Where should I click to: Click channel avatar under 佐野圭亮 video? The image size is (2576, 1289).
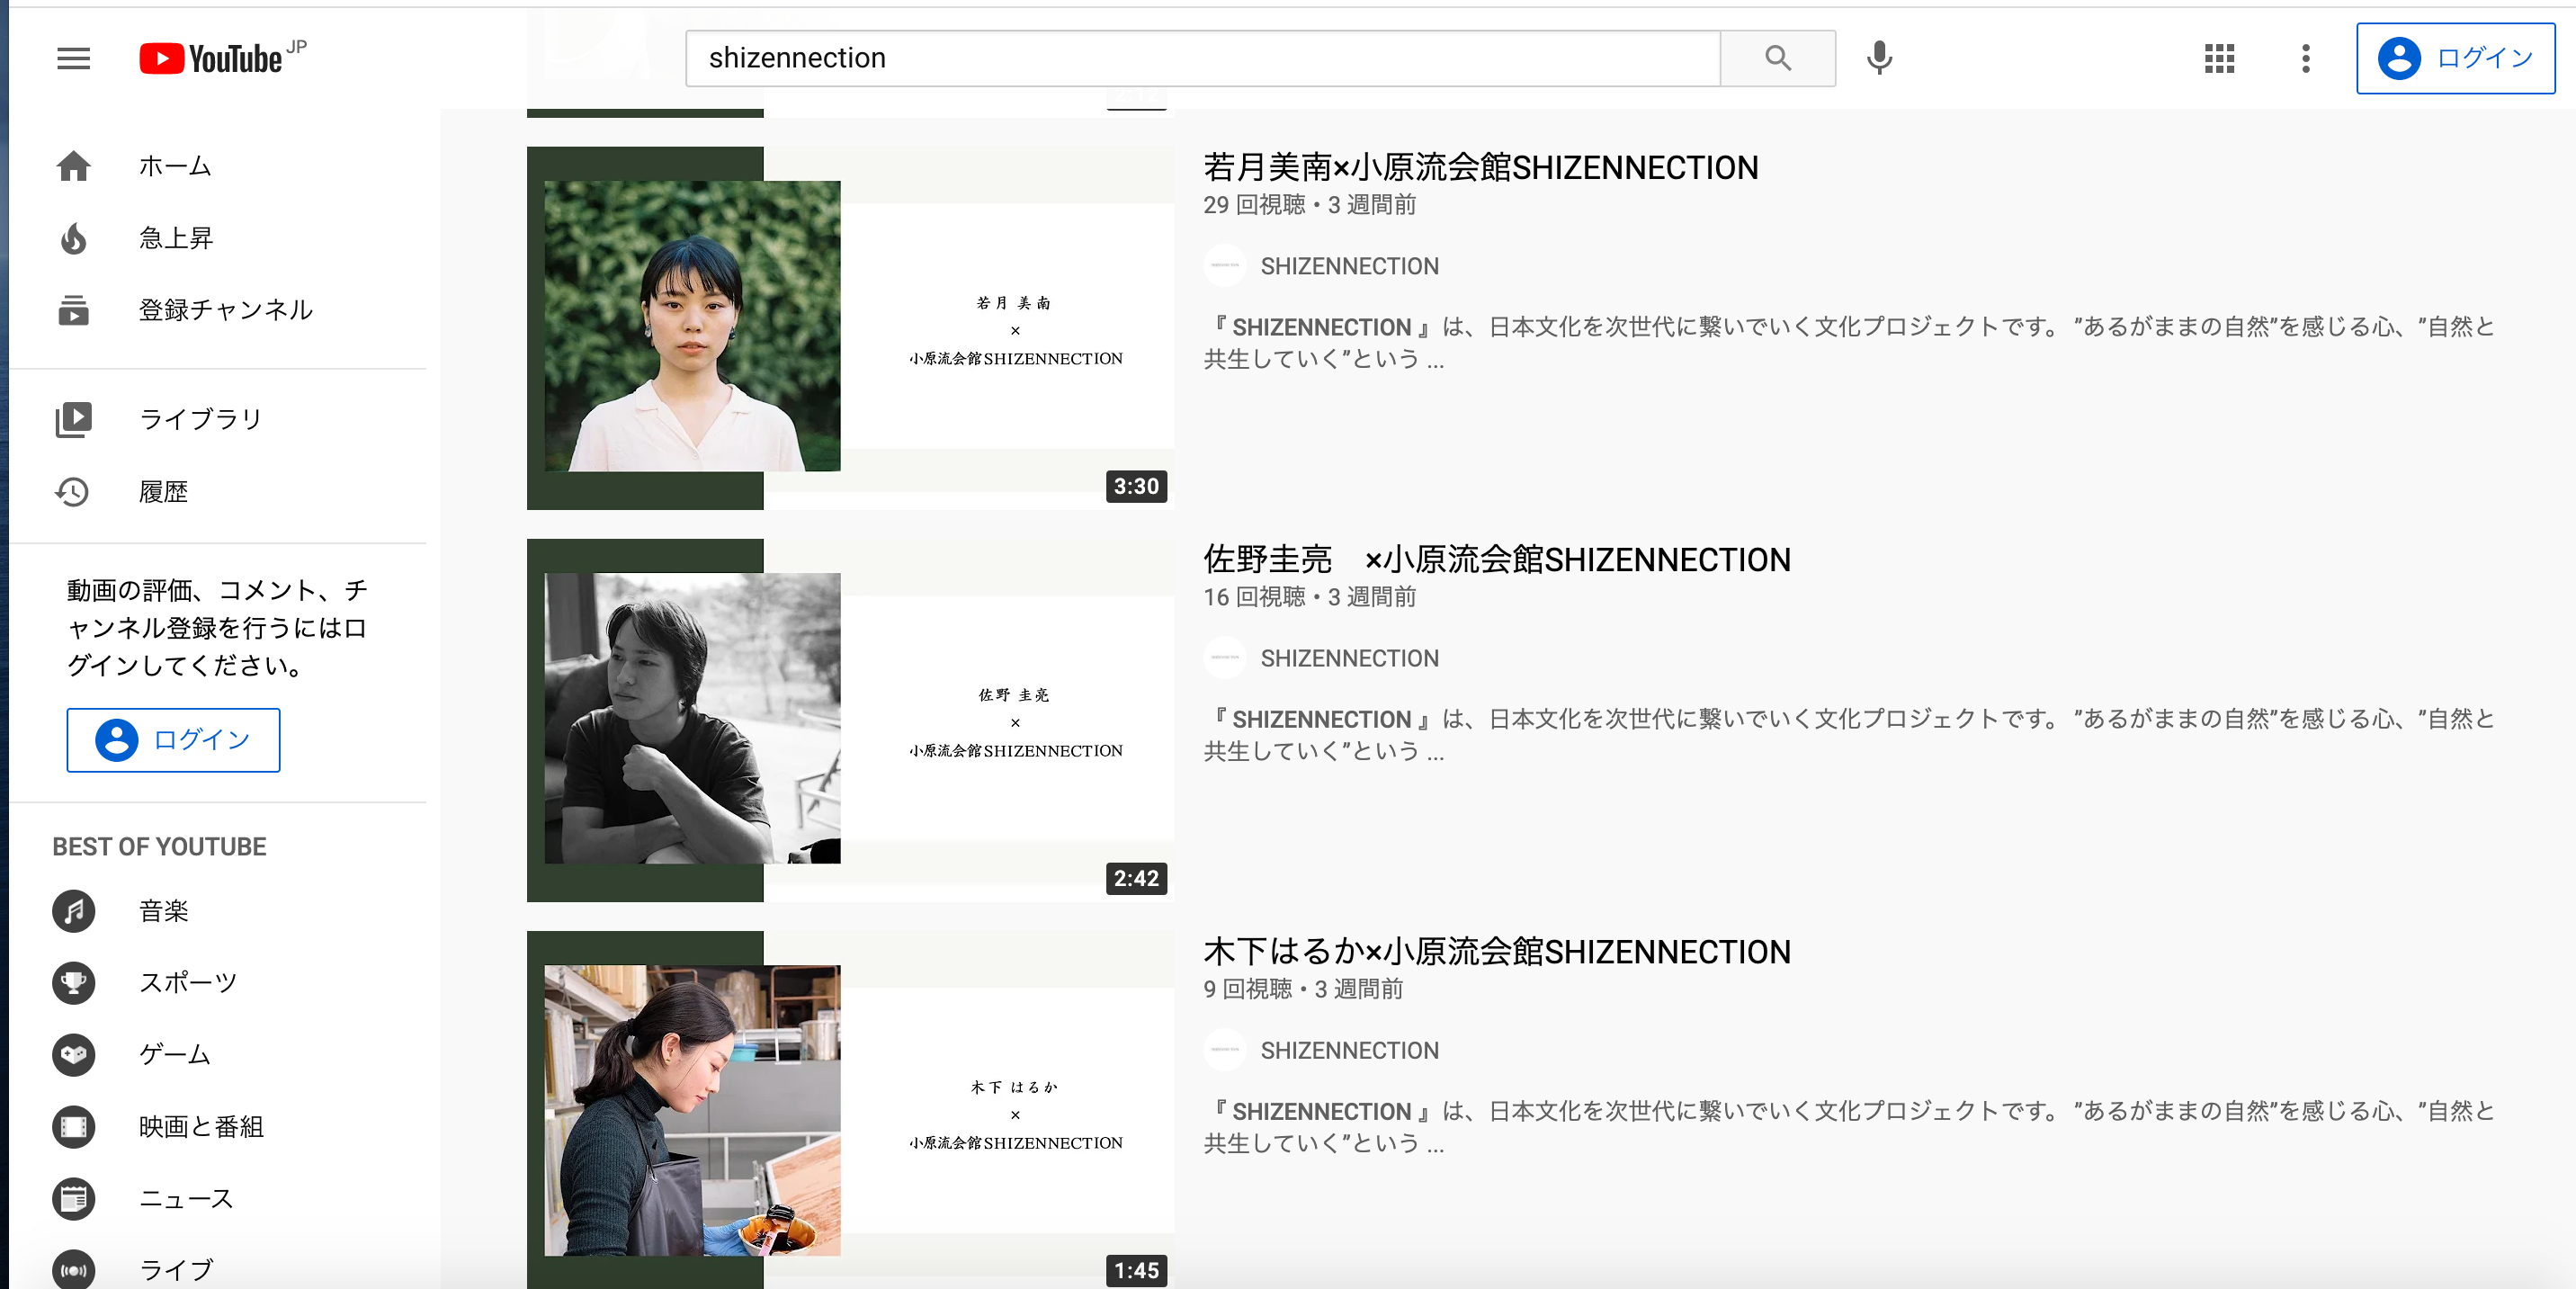1224,658
